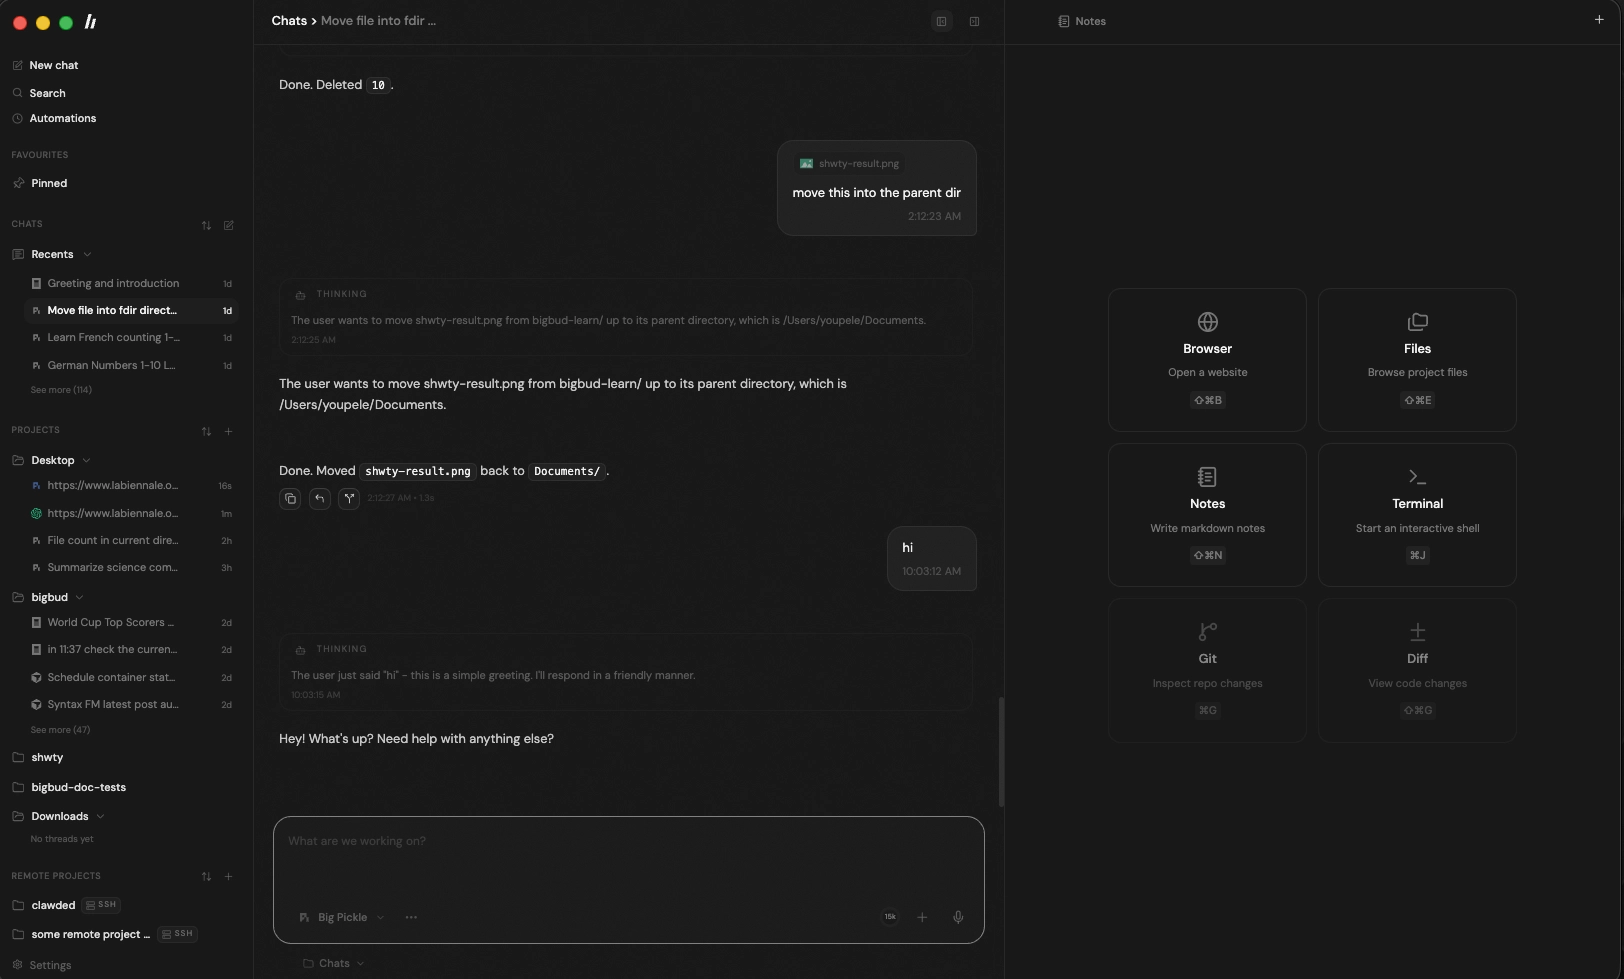
Task: Click the branch icon under the Done message
Action: [349, 498]
